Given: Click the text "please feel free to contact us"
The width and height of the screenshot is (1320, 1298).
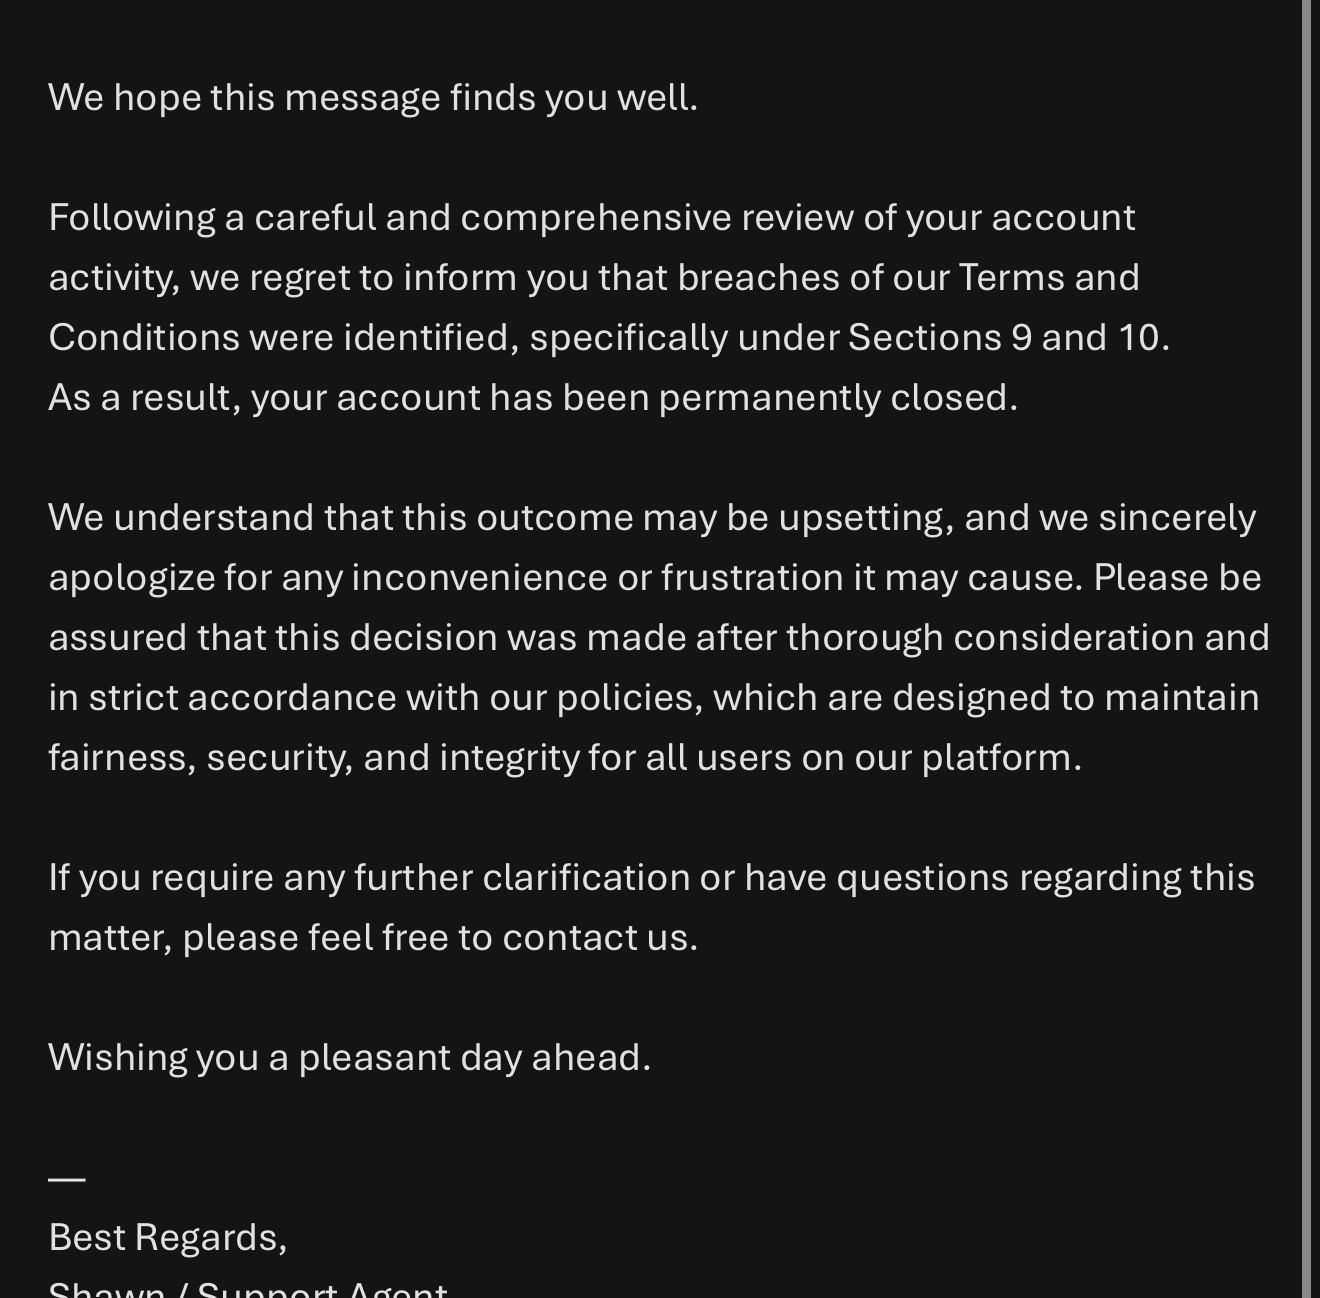Looking at the screenshot, I should 439,938.
